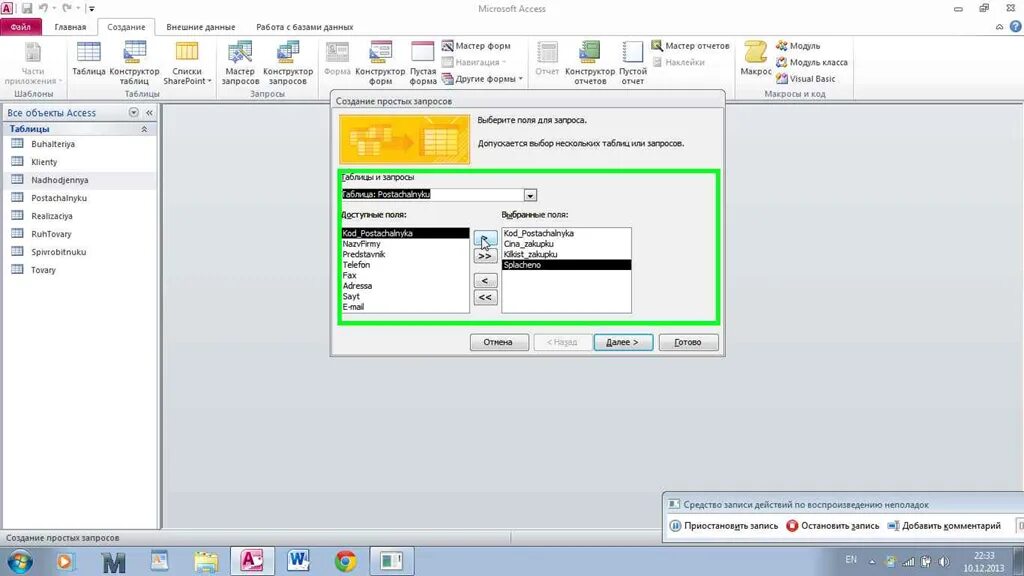The height and width of the screenshot is (576, 1024).
Task: Open Visual Basic editor
Action: [x=806, y=78]
